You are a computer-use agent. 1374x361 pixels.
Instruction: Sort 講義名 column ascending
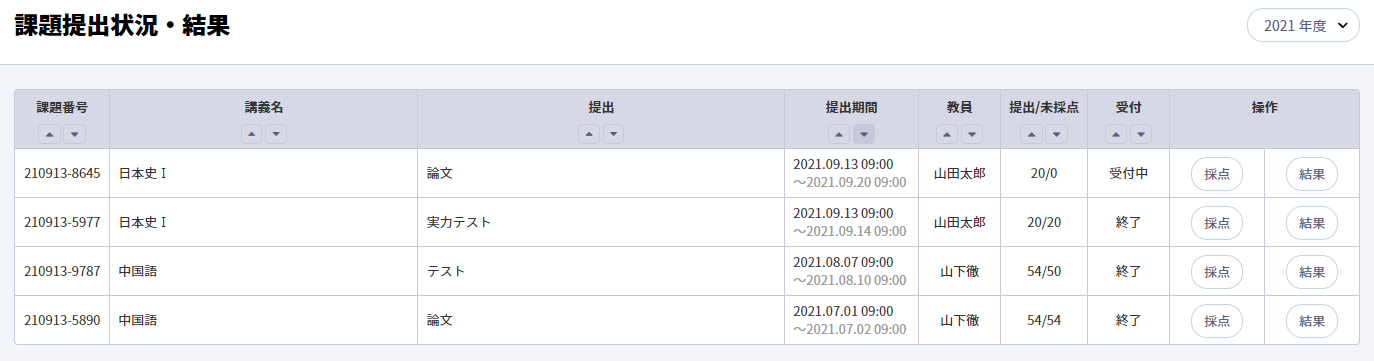[252, 134]
